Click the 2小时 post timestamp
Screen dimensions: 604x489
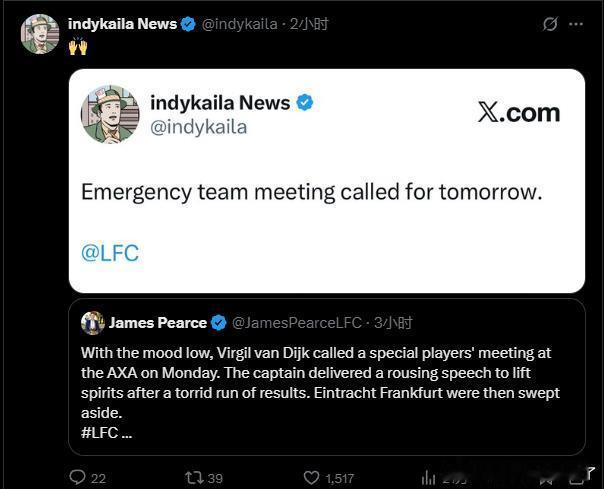(309, 24)
